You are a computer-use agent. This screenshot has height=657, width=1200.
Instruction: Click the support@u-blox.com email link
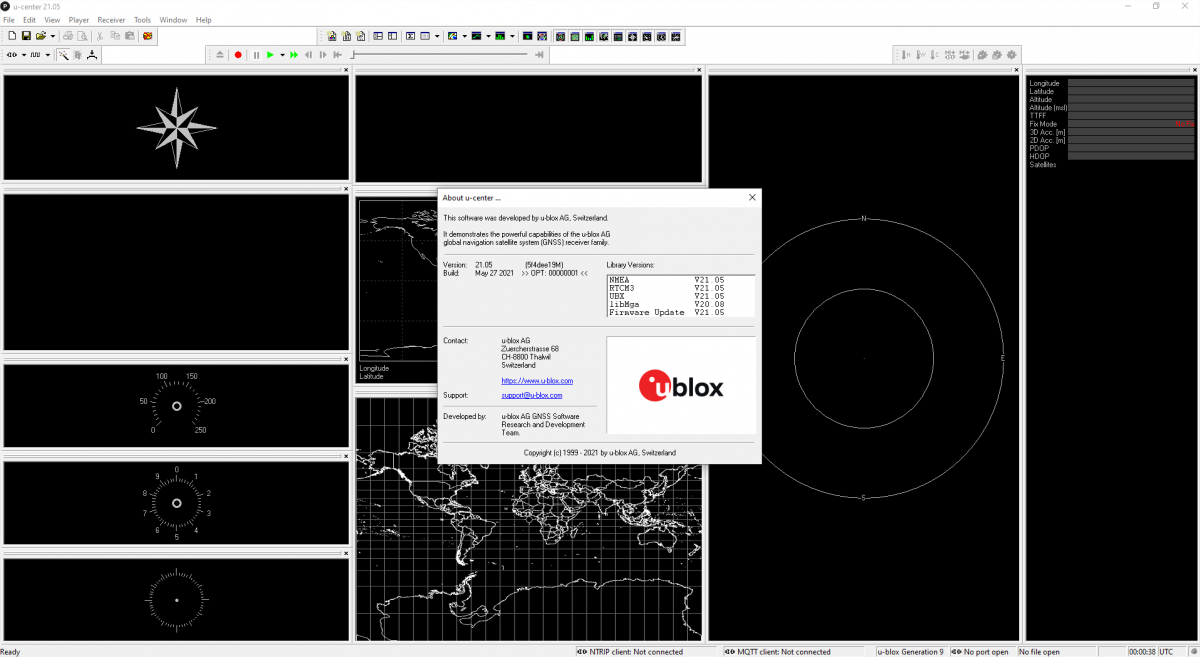click(532, 395)
